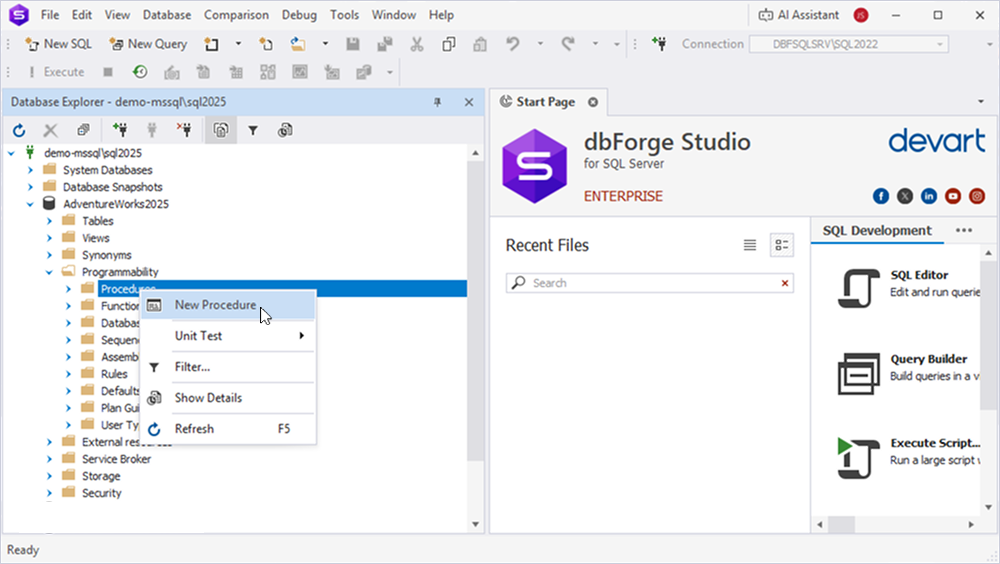
Task: Click the three-dots more tabs button
Action: (x=964, y=230)
